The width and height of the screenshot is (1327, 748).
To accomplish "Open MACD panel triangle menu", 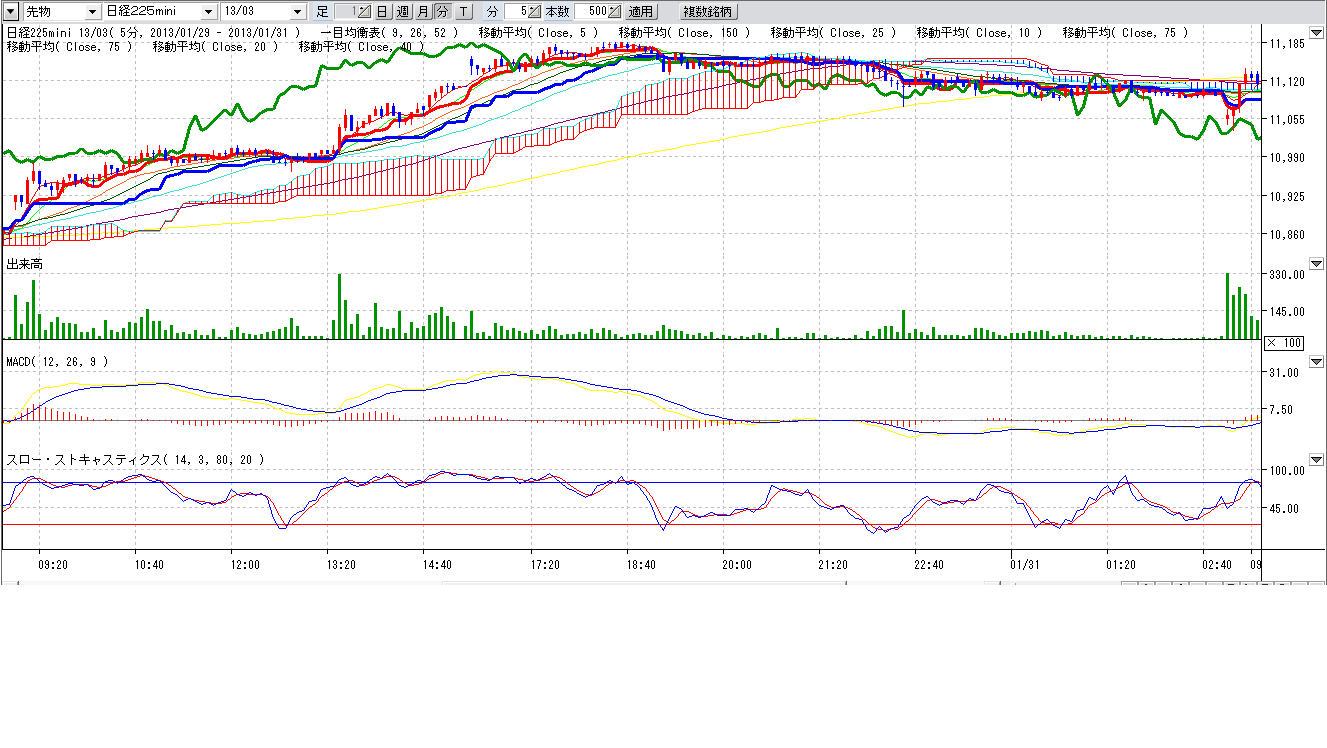I will 1316,361.
